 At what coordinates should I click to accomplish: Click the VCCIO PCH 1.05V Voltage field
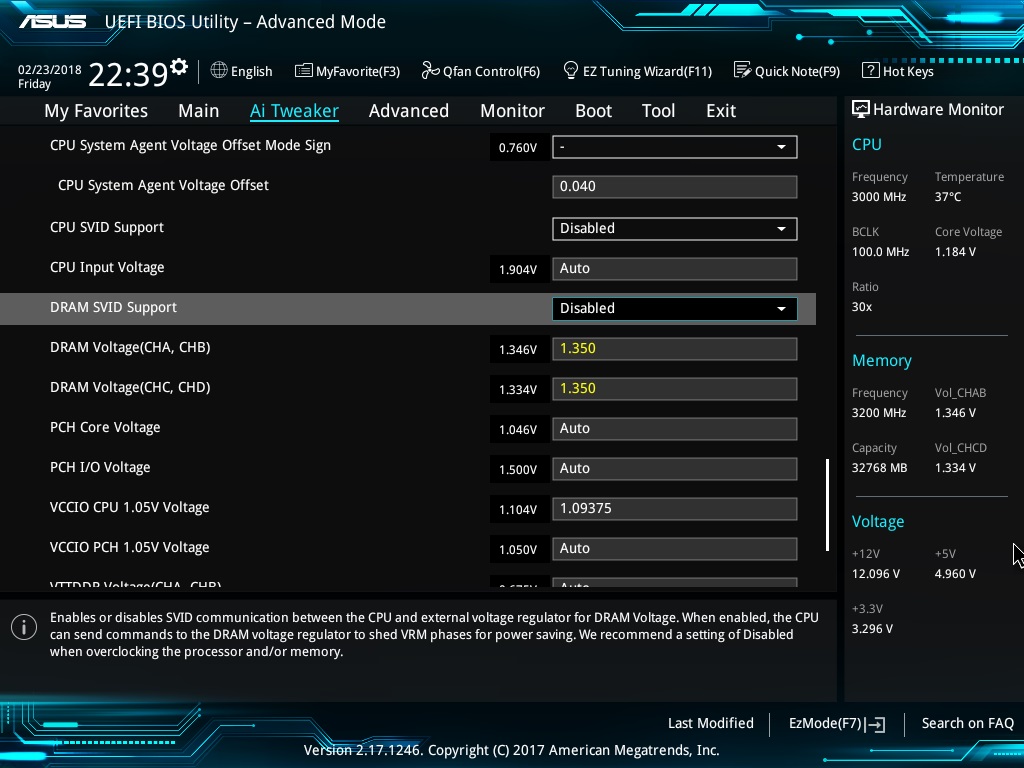[675, 549]
